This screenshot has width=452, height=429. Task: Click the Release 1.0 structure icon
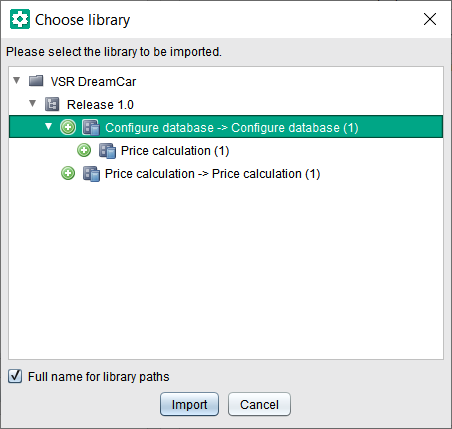52,104
